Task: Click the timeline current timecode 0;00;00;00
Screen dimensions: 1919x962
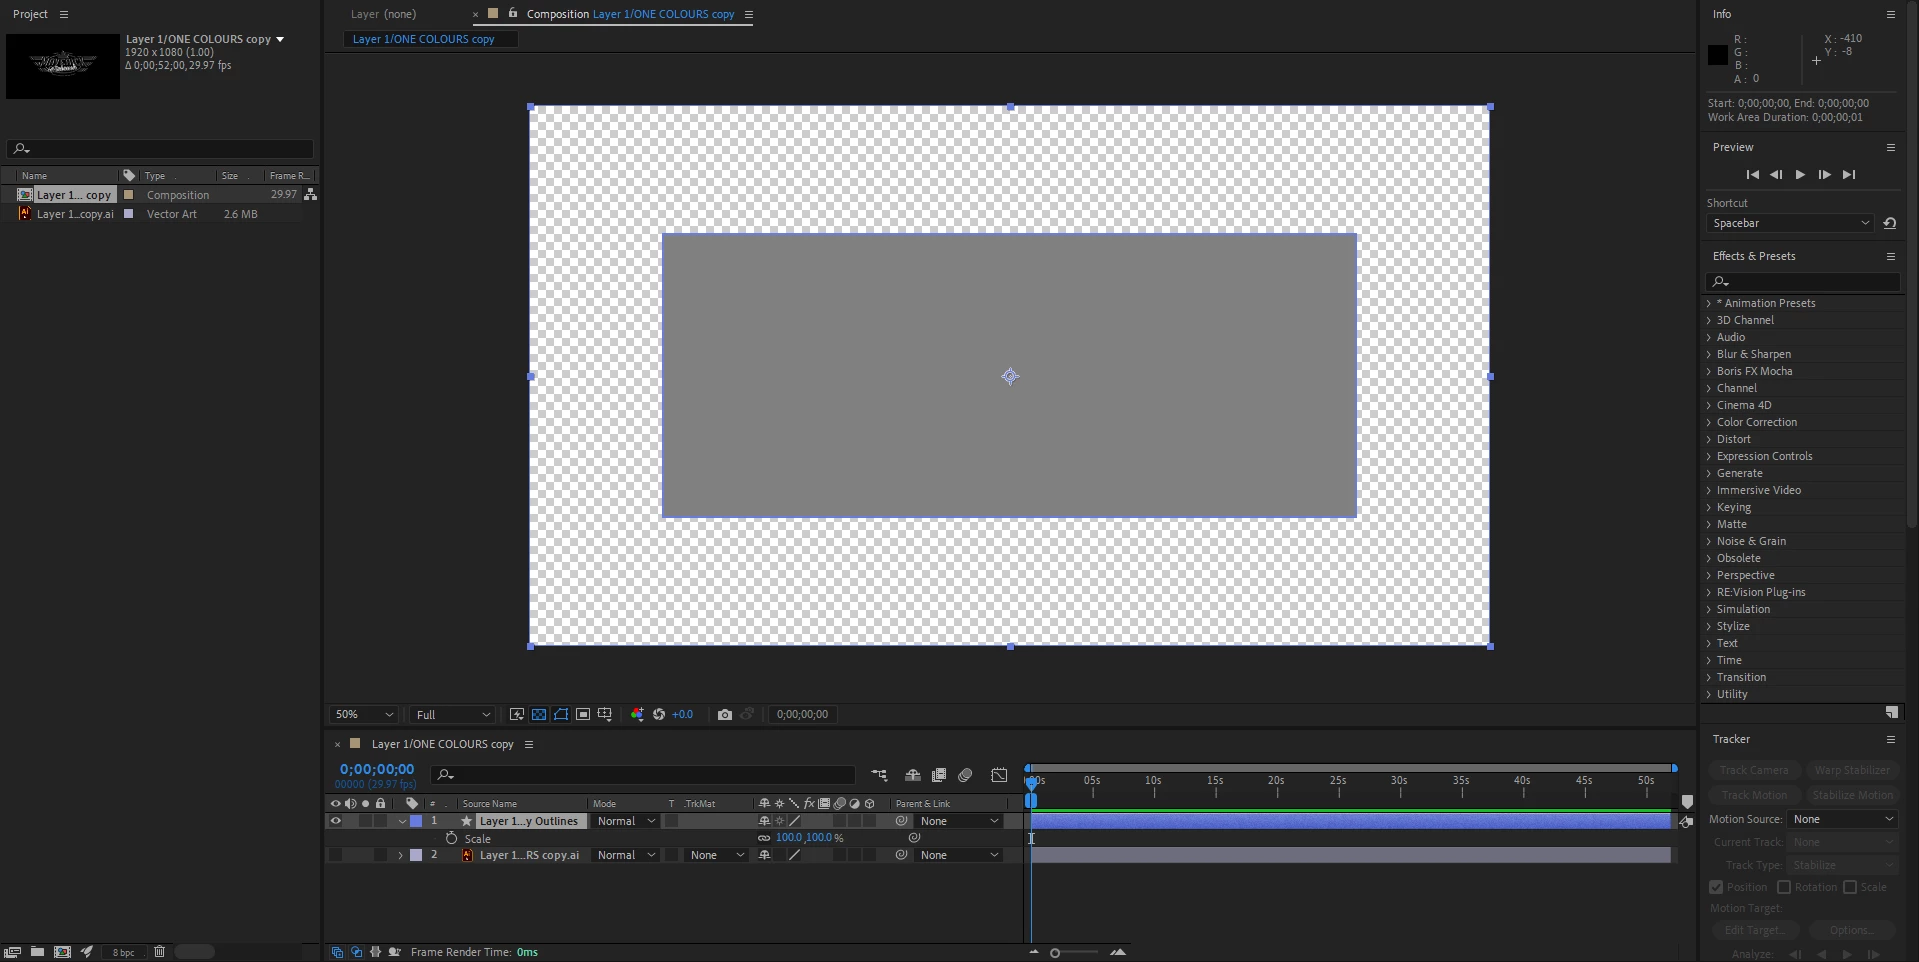Action: tap(377, 769)
